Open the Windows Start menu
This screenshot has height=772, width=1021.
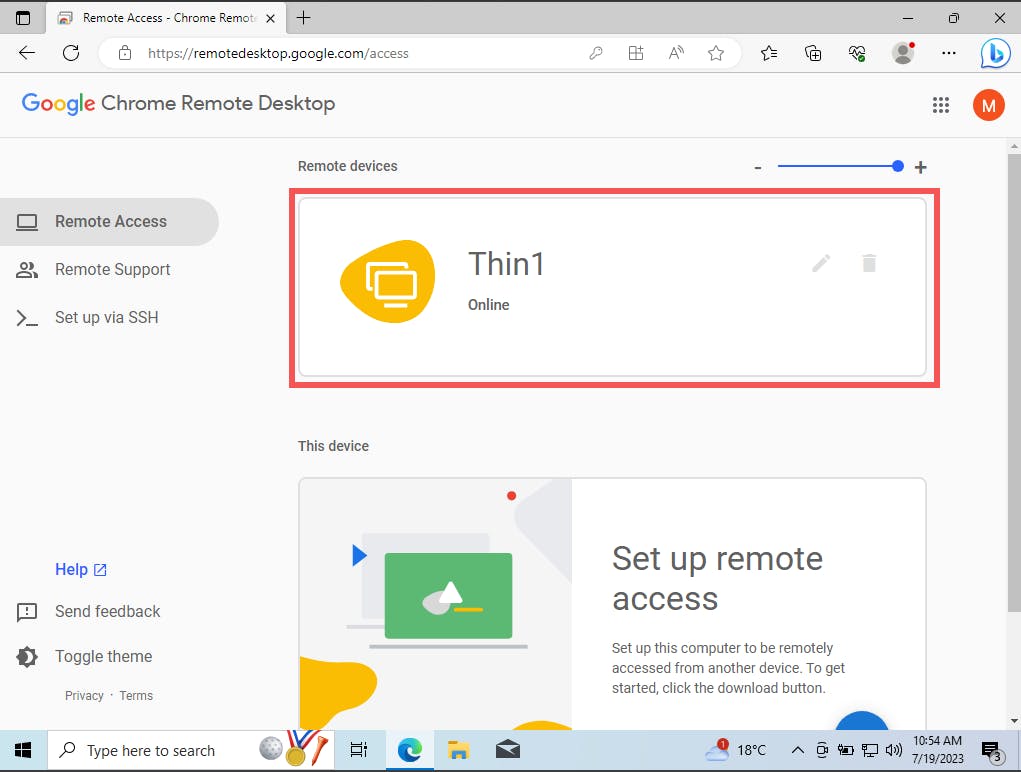[x=23, y=751]
